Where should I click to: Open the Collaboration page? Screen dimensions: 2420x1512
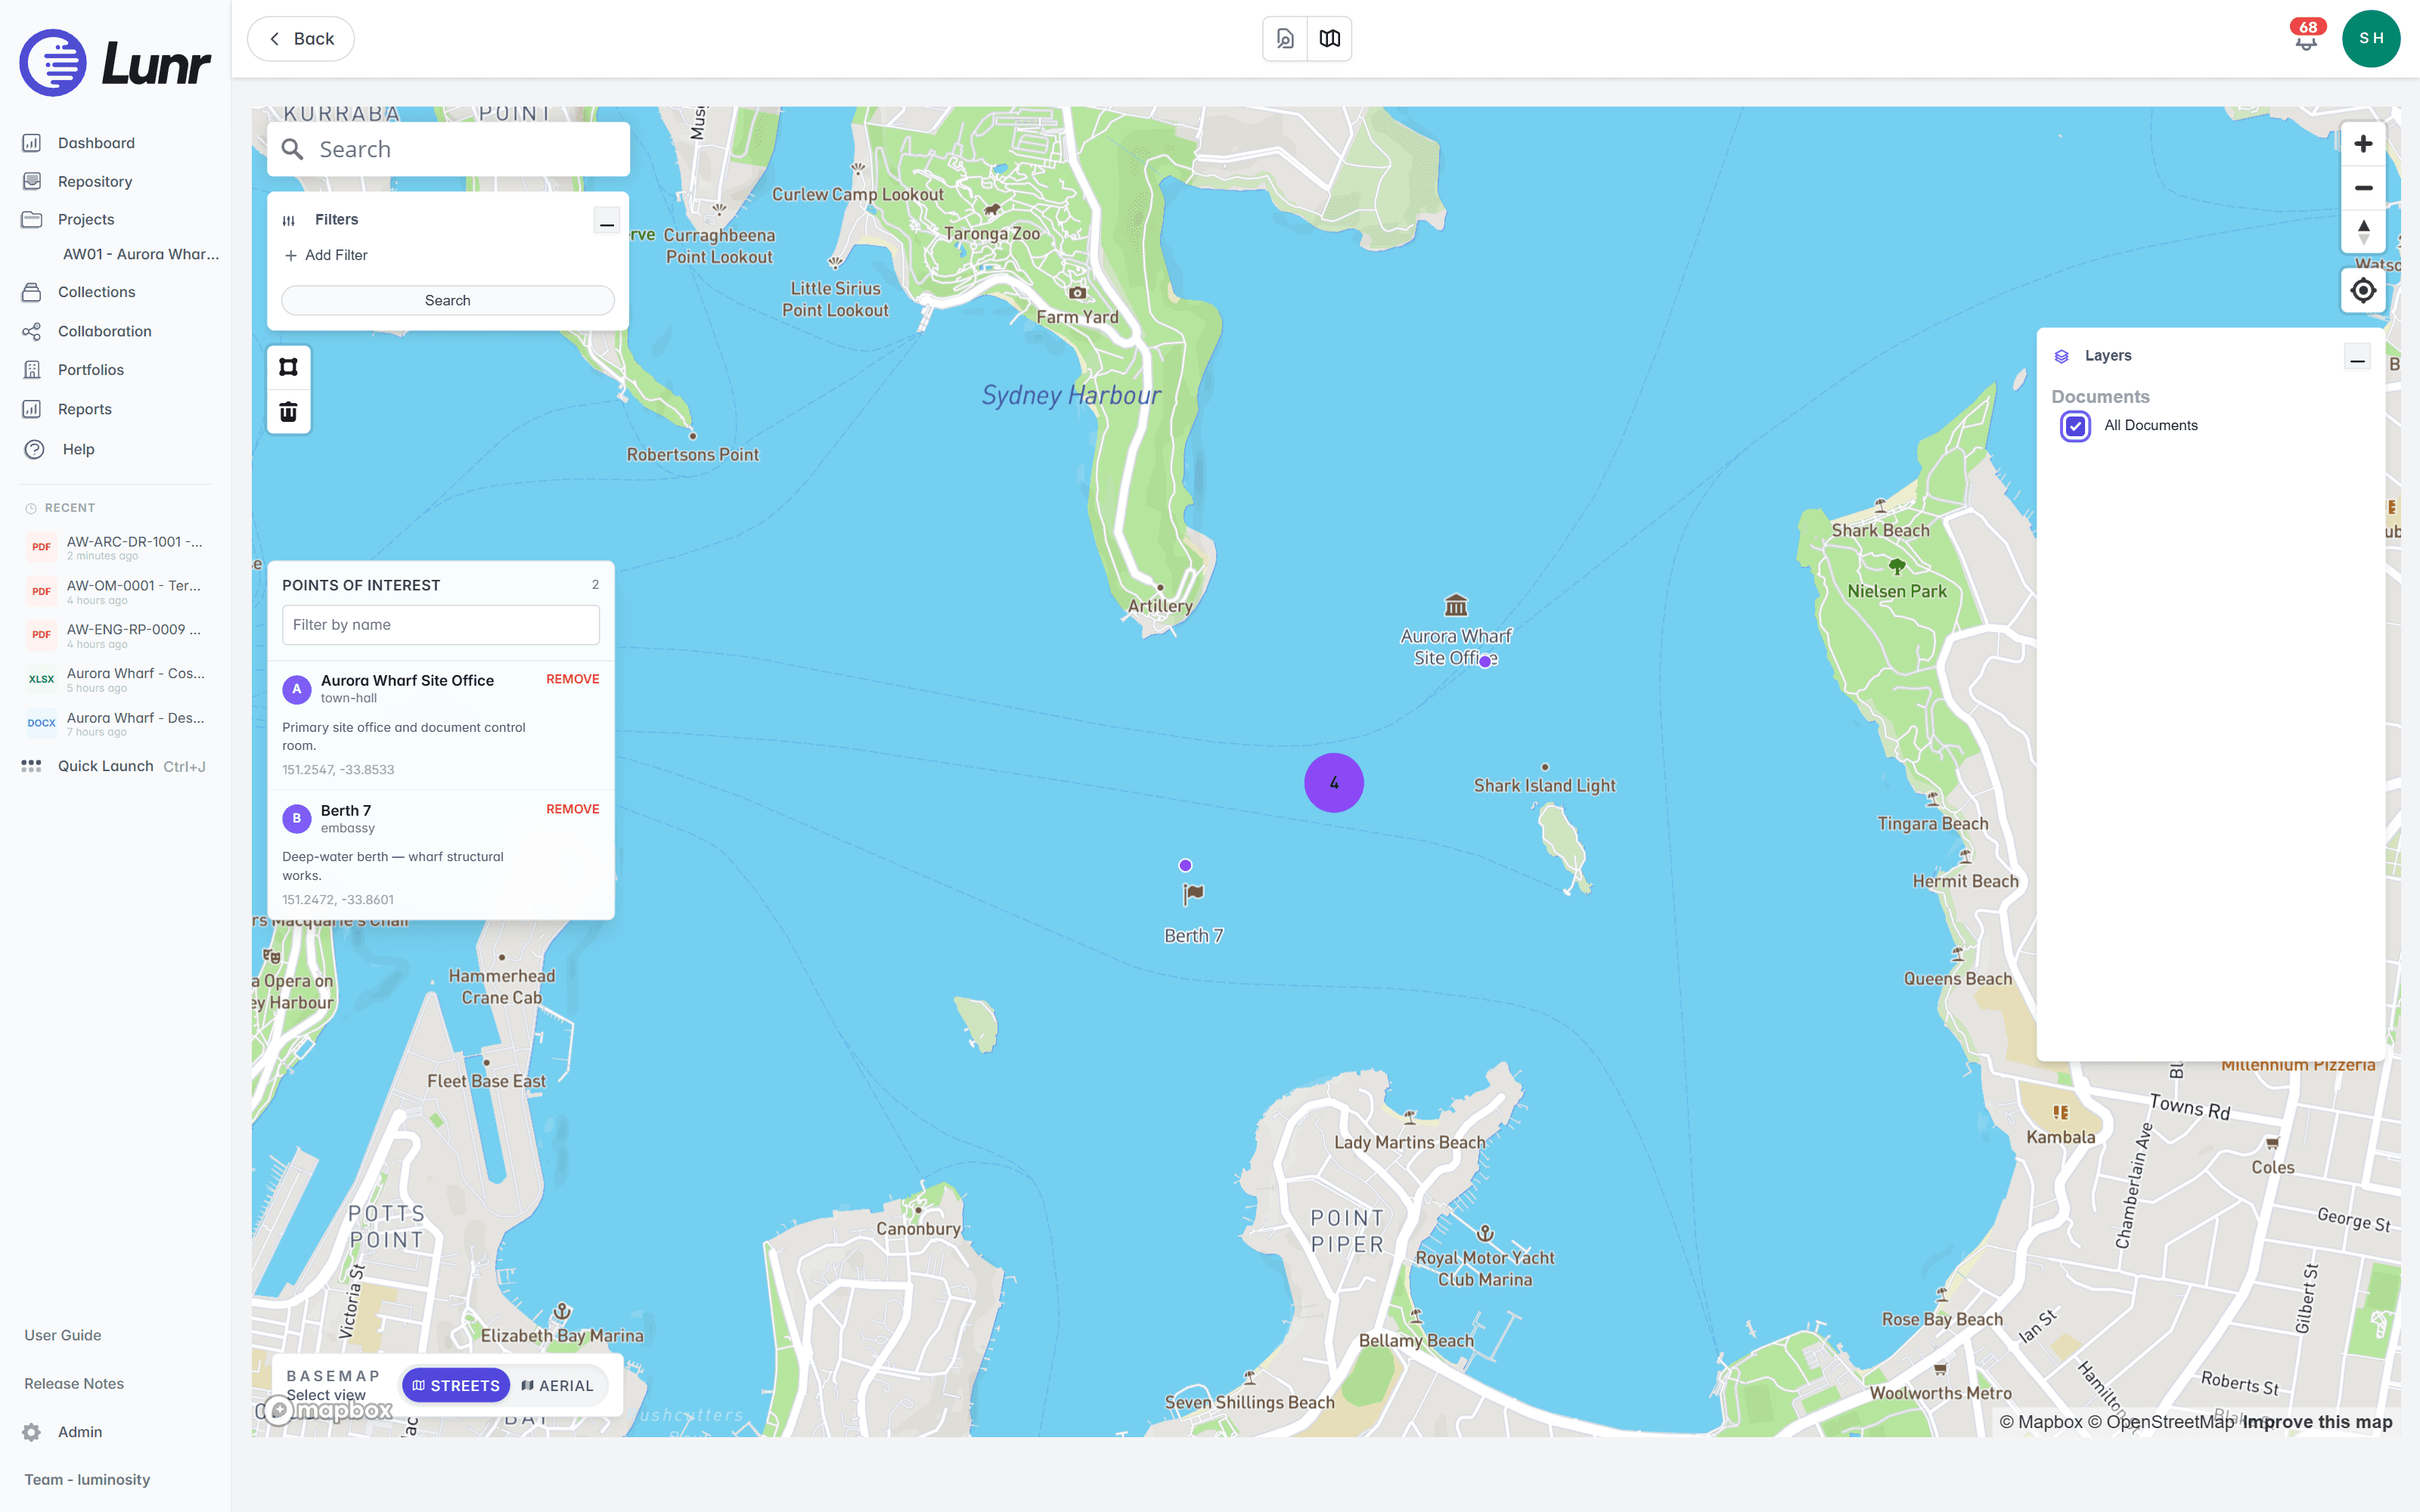click(105, 331)
